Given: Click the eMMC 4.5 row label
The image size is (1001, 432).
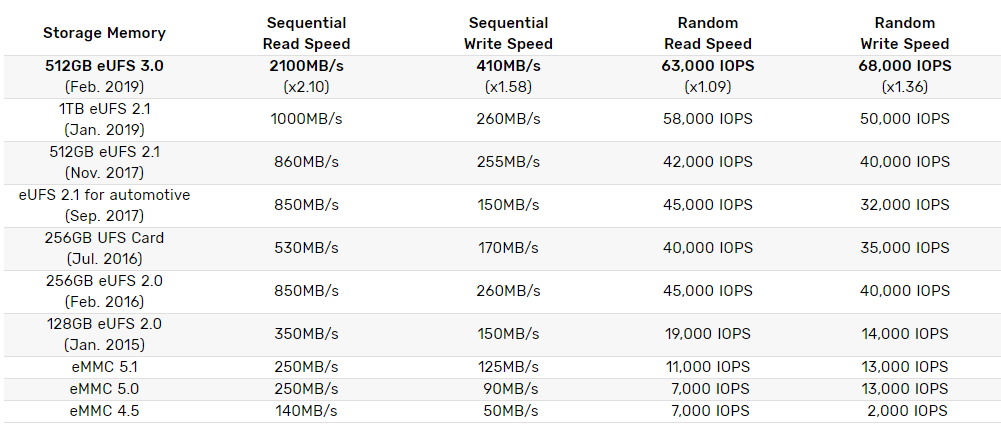Looking at the screenshot, I should click(x=104, y=410).
